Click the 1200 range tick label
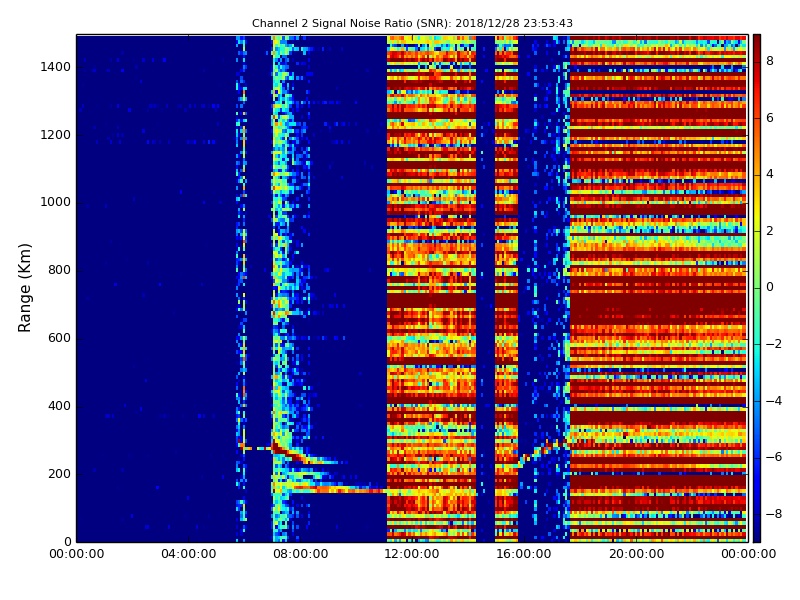The height and width of the screenshot is (600, 800). [56, 135]
